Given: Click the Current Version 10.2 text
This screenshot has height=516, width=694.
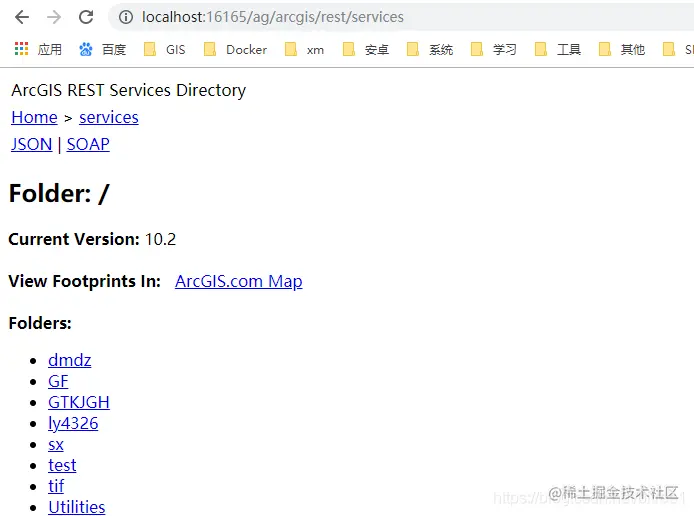Looking at the screenshot, I should (x=92, y=239).
